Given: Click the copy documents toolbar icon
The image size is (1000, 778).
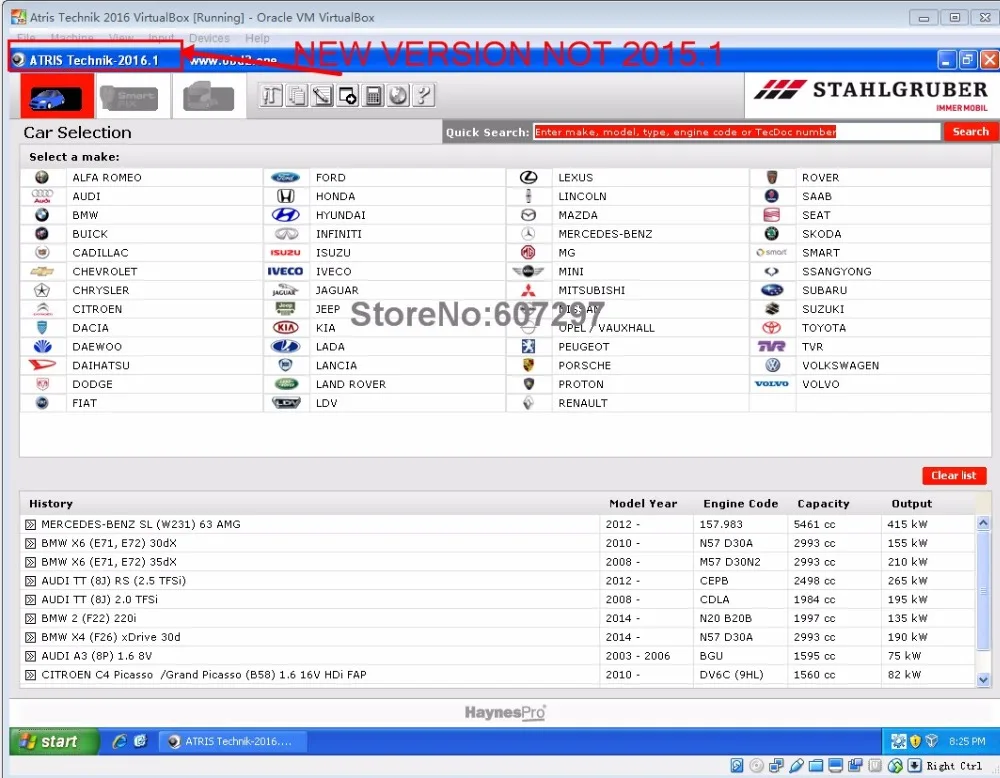Looking at the screenshot, I should pos(297,96).
